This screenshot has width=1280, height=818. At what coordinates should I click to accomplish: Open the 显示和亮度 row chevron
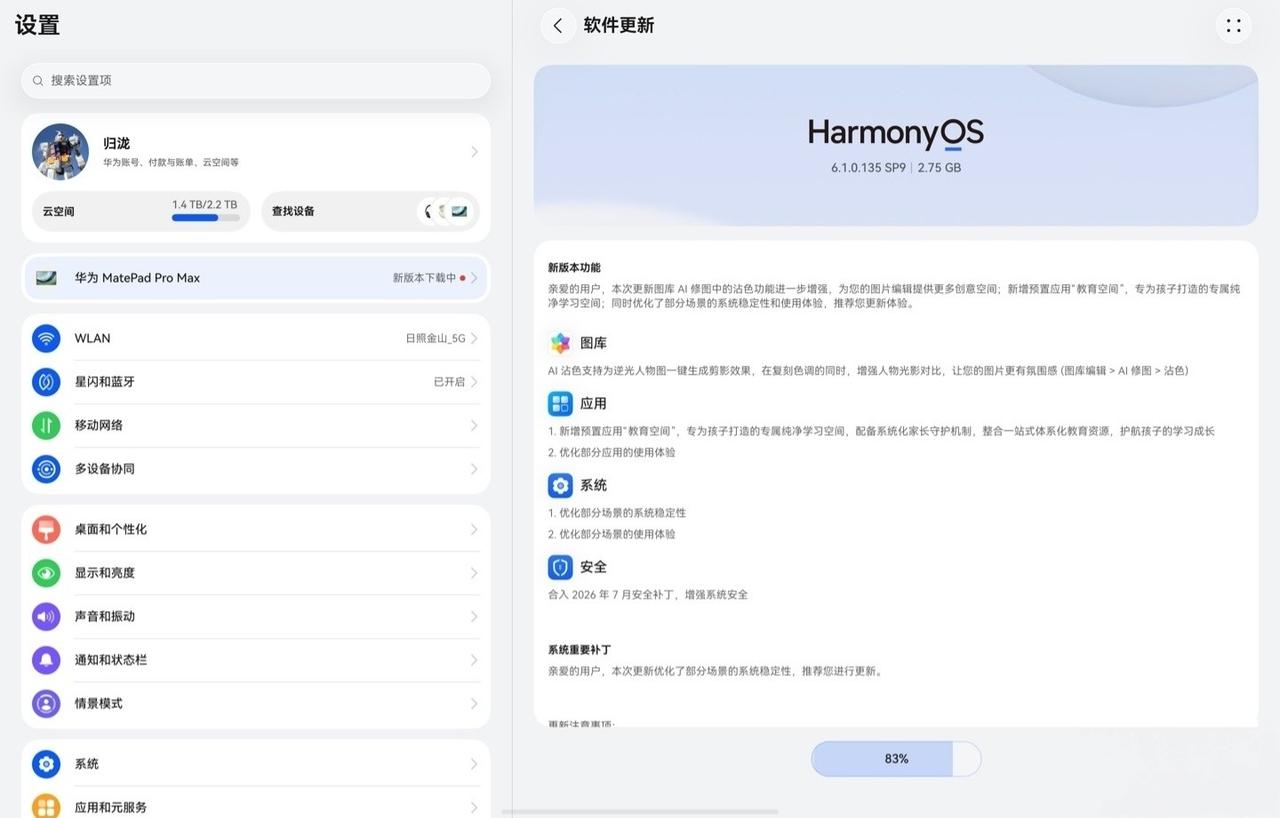474,573
